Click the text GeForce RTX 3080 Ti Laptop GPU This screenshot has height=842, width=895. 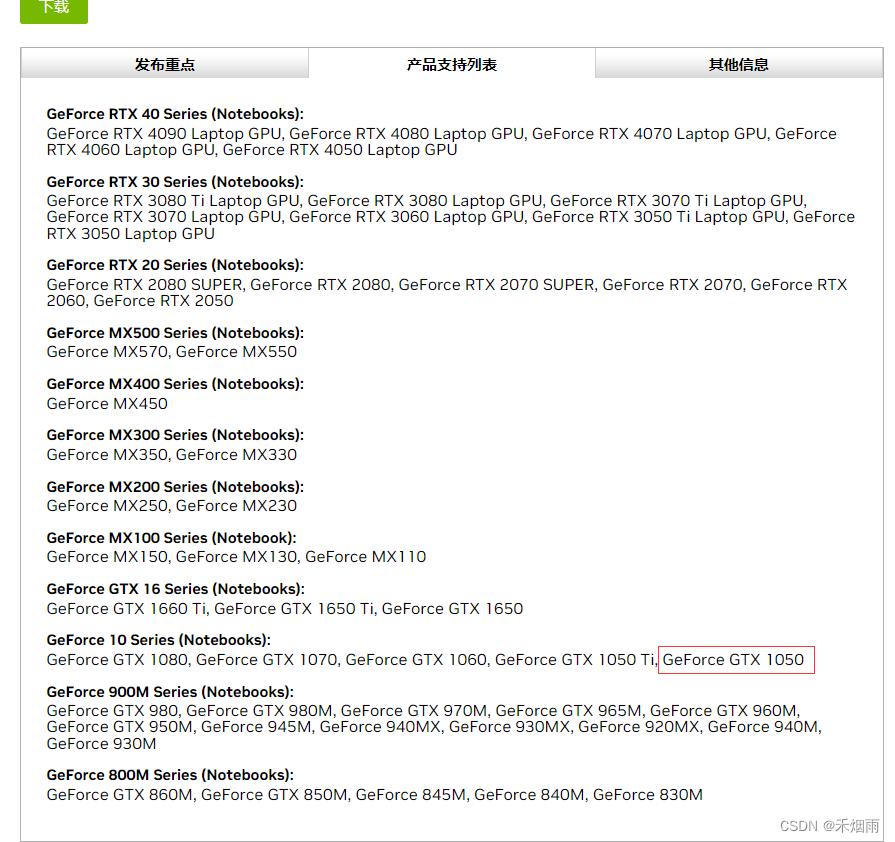172,201
